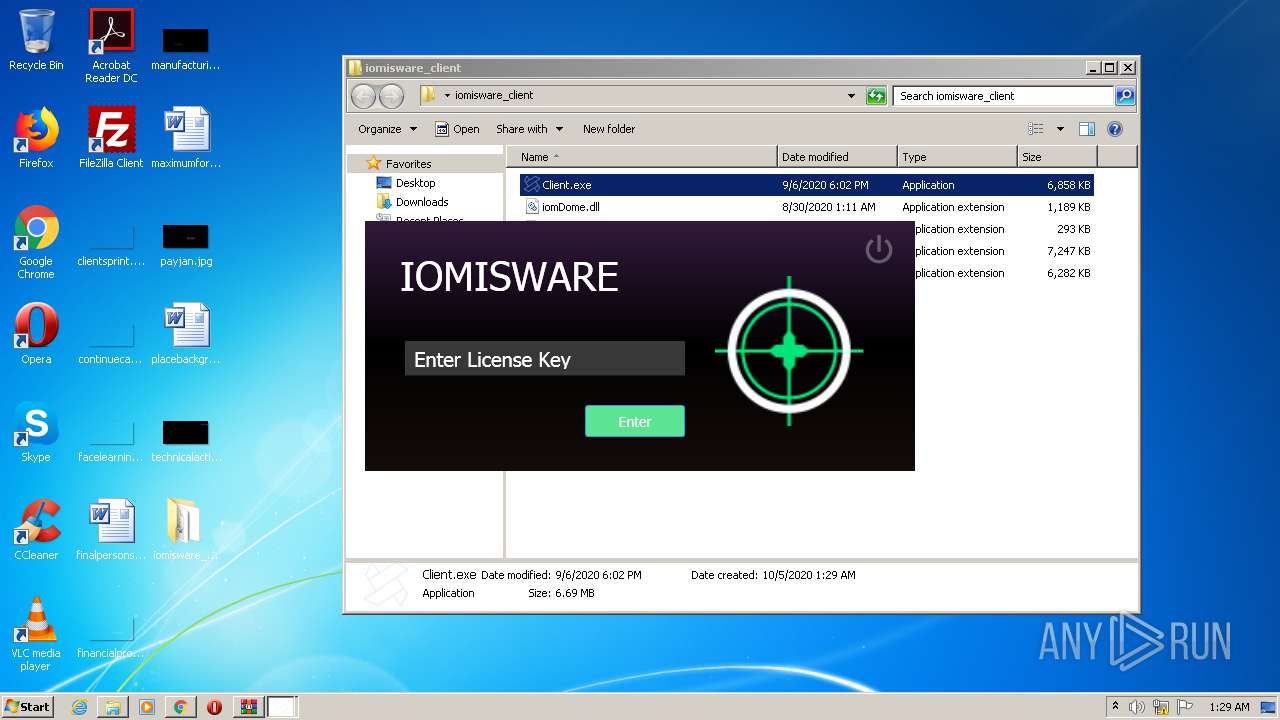Click the WinRAR taskbar button

click(x=248, y=707)
